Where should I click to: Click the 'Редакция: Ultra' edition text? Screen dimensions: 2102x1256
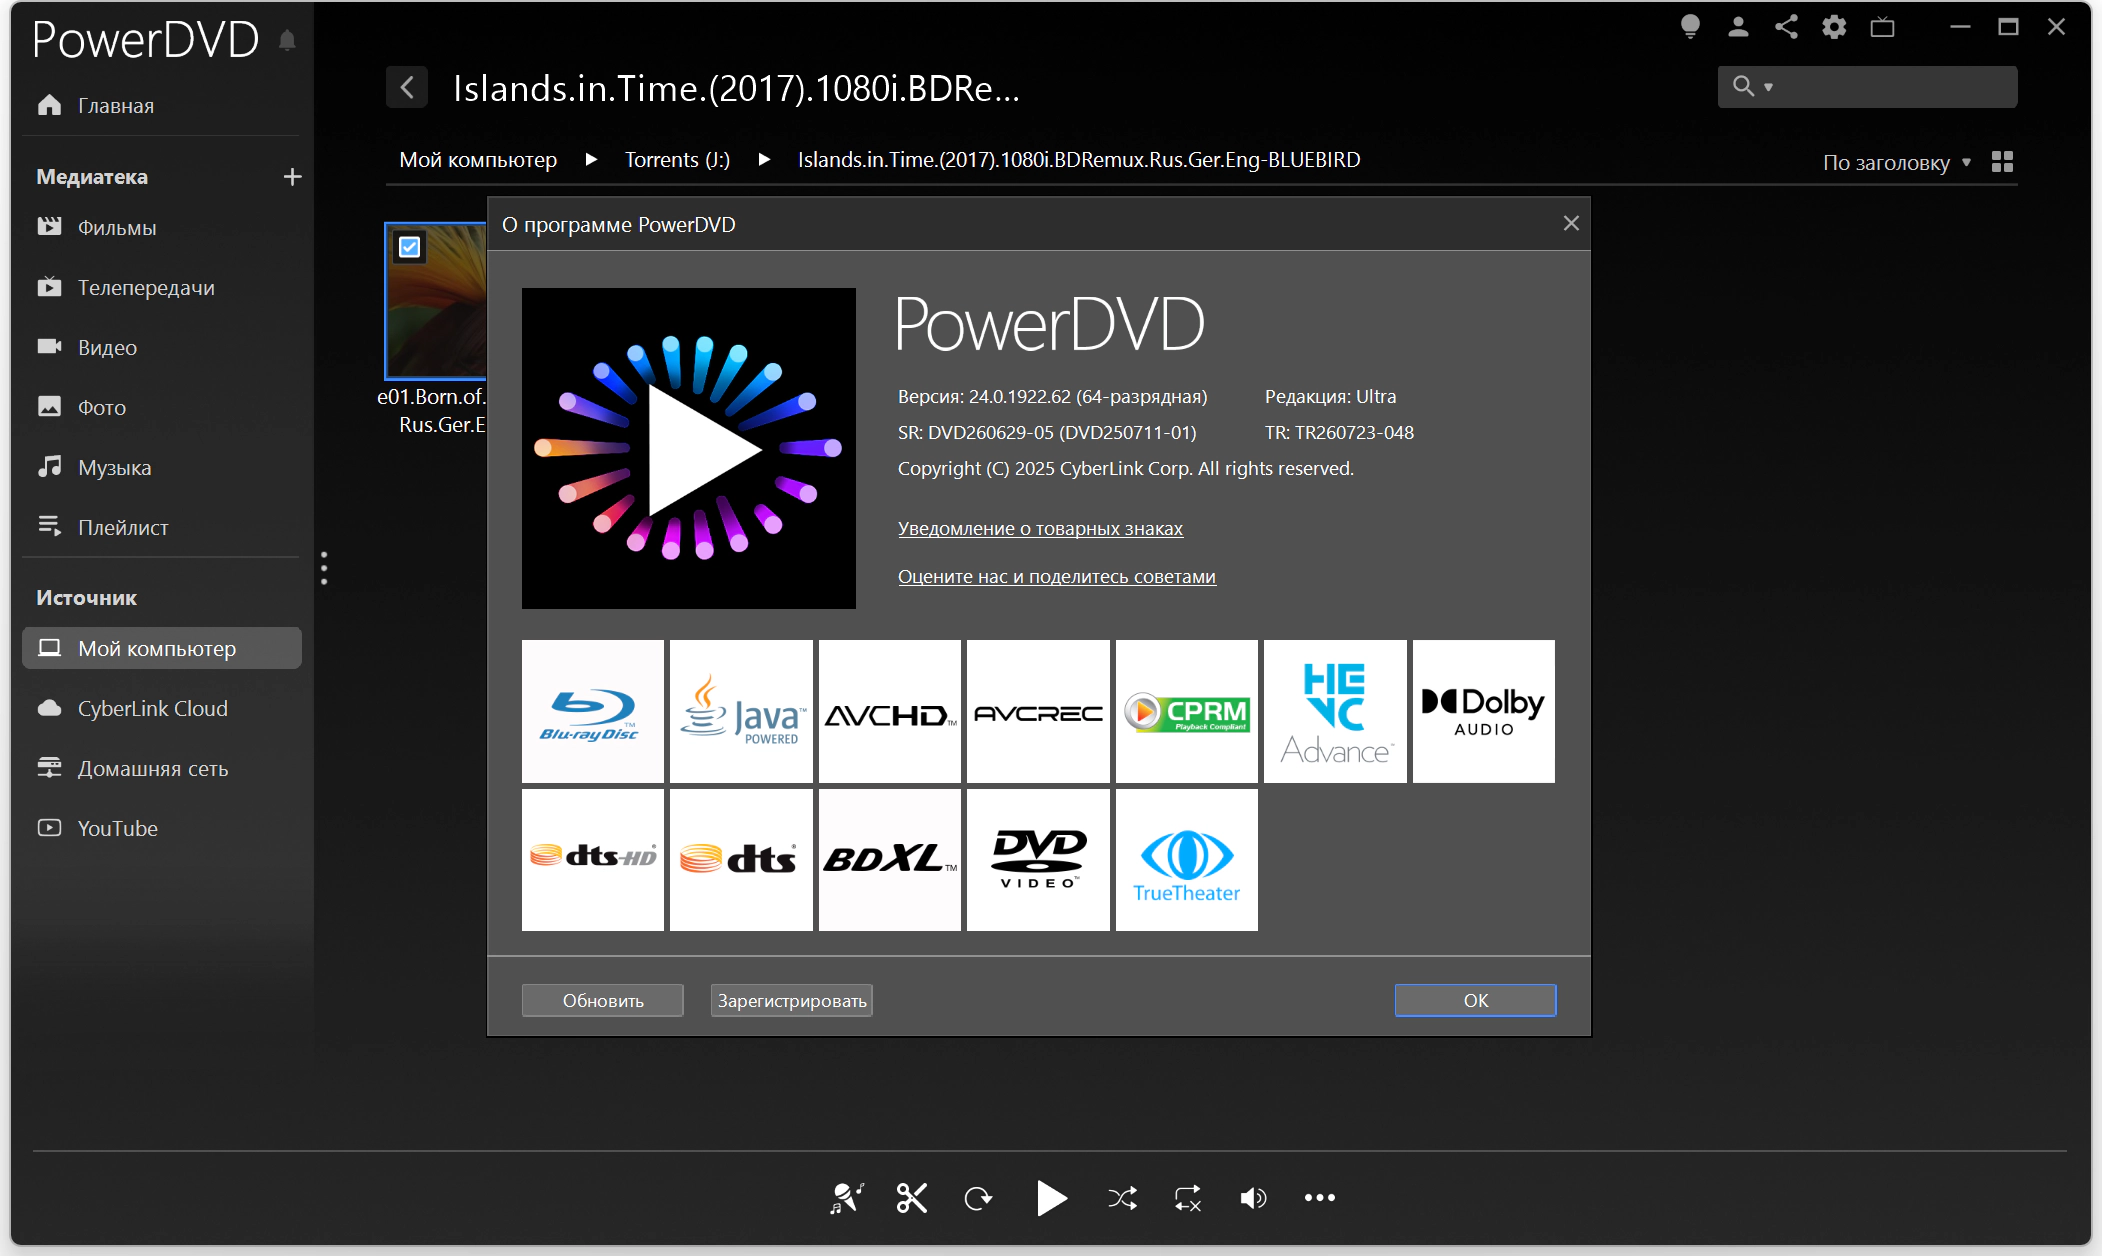[1330, 397]
